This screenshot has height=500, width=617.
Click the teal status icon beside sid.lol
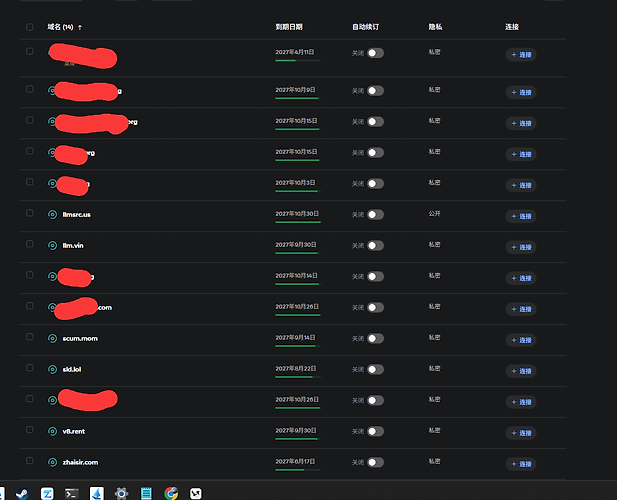pyautogui.click(x=52, y=369)
